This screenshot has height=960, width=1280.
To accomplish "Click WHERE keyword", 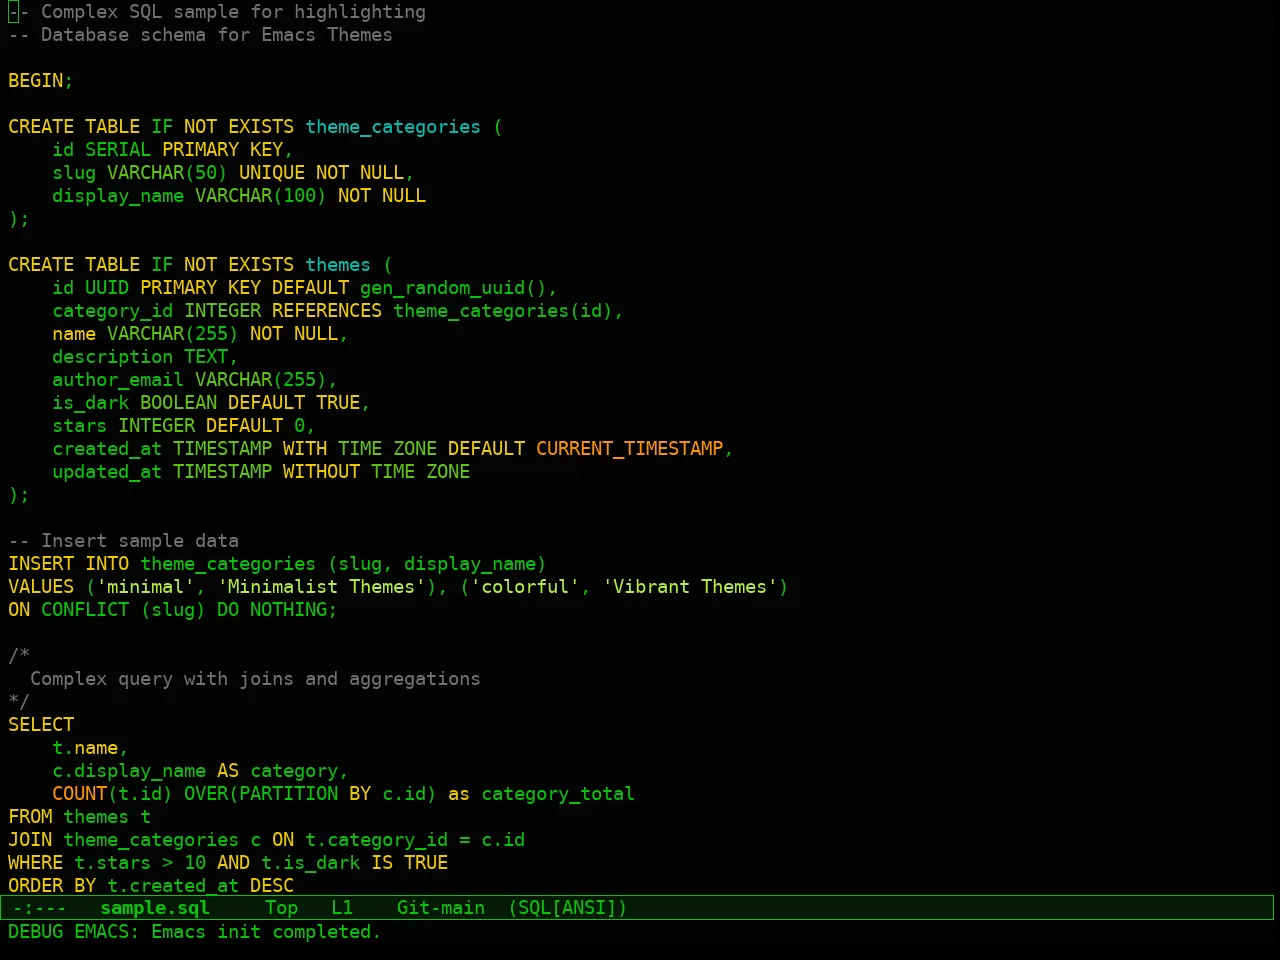I will 35,863.
